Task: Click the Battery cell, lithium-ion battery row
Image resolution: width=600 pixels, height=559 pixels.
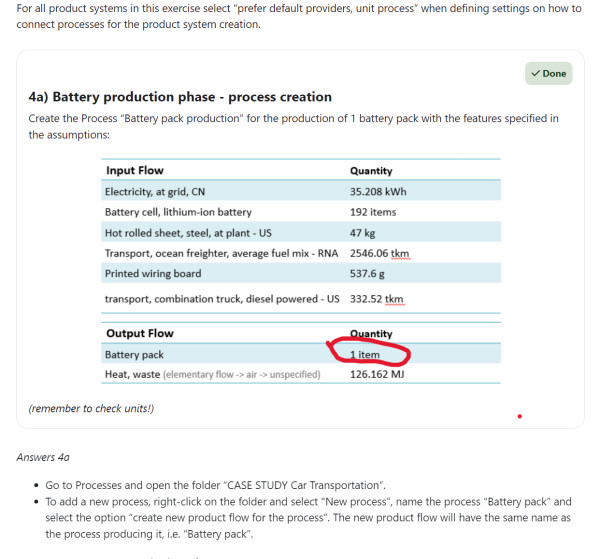Action: [178, 212]
